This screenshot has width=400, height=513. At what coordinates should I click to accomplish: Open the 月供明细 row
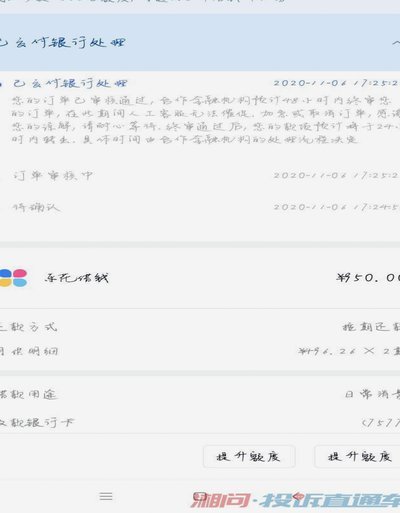pyautogui.click(x=200, y=351)
